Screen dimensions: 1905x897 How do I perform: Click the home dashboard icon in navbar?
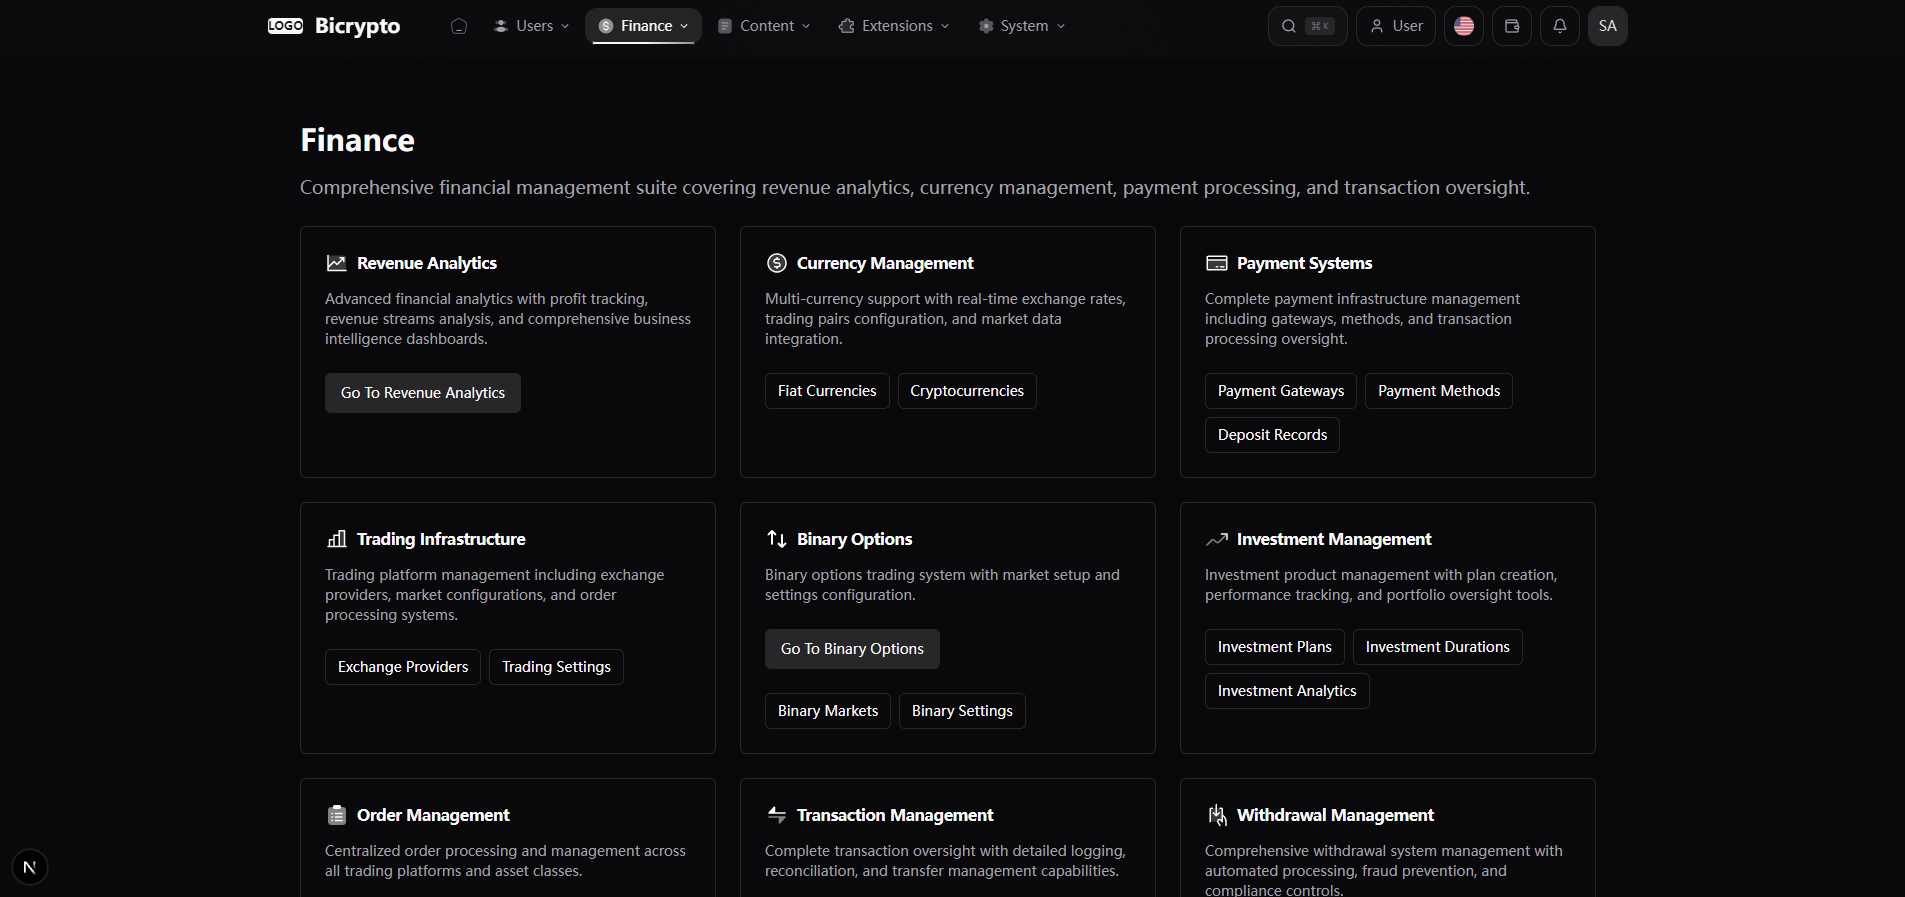coord(459,26)
